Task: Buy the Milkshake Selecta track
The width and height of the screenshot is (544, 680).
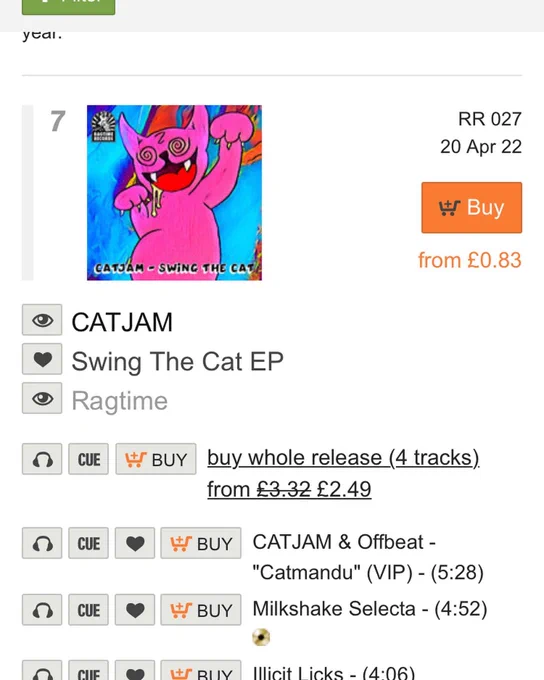Action: (x=201, y=610)
